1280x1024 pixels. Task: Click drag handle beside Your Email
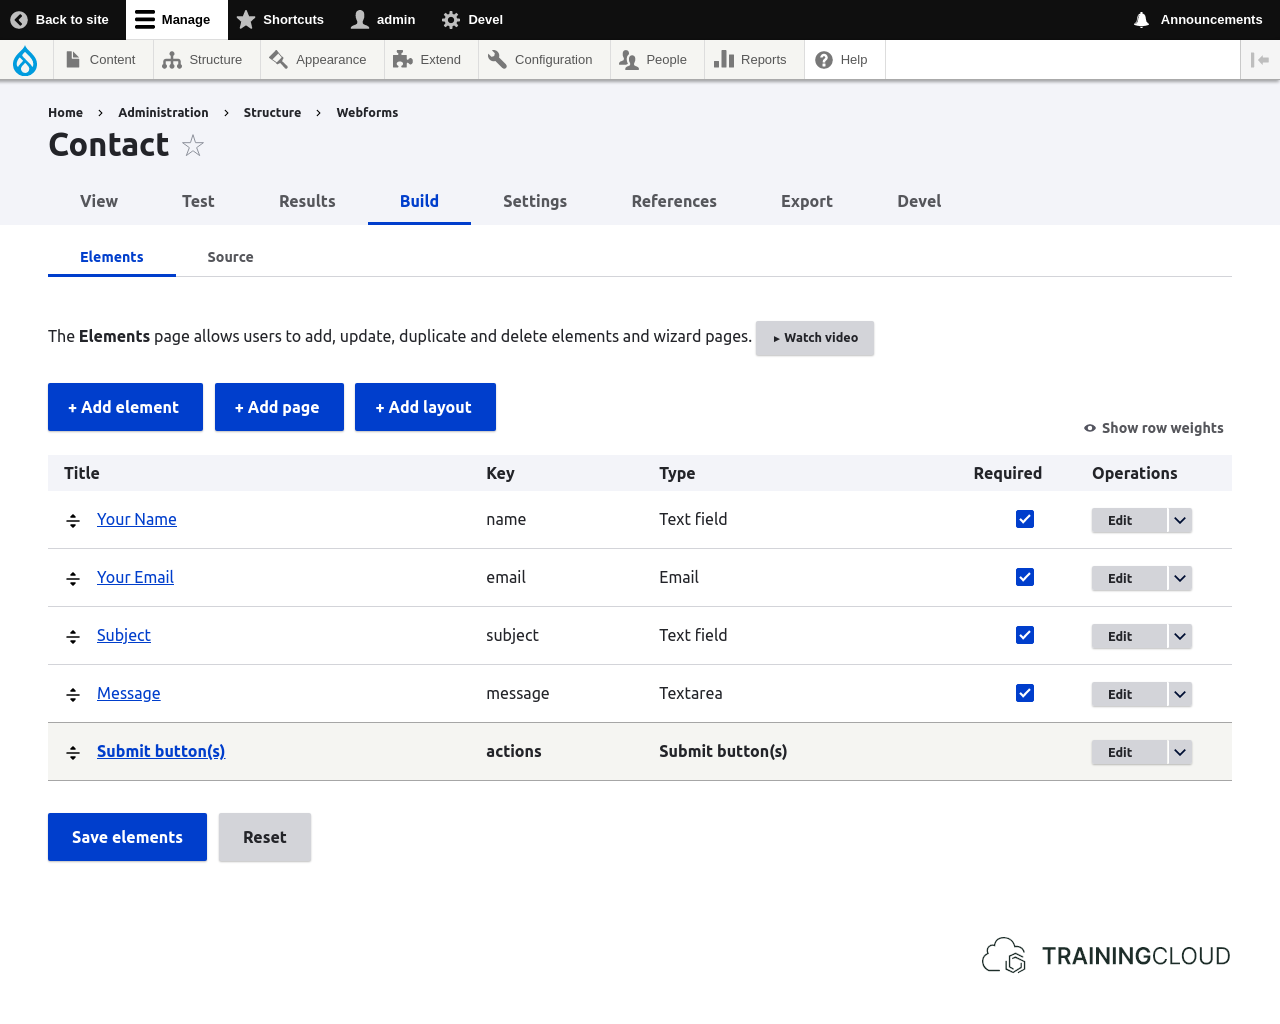[73, 579]
